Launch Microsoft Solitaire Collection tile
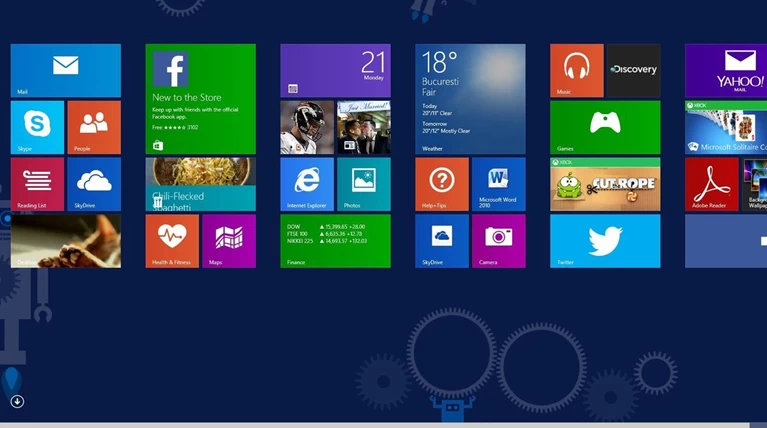 click(x=726, y=127)
